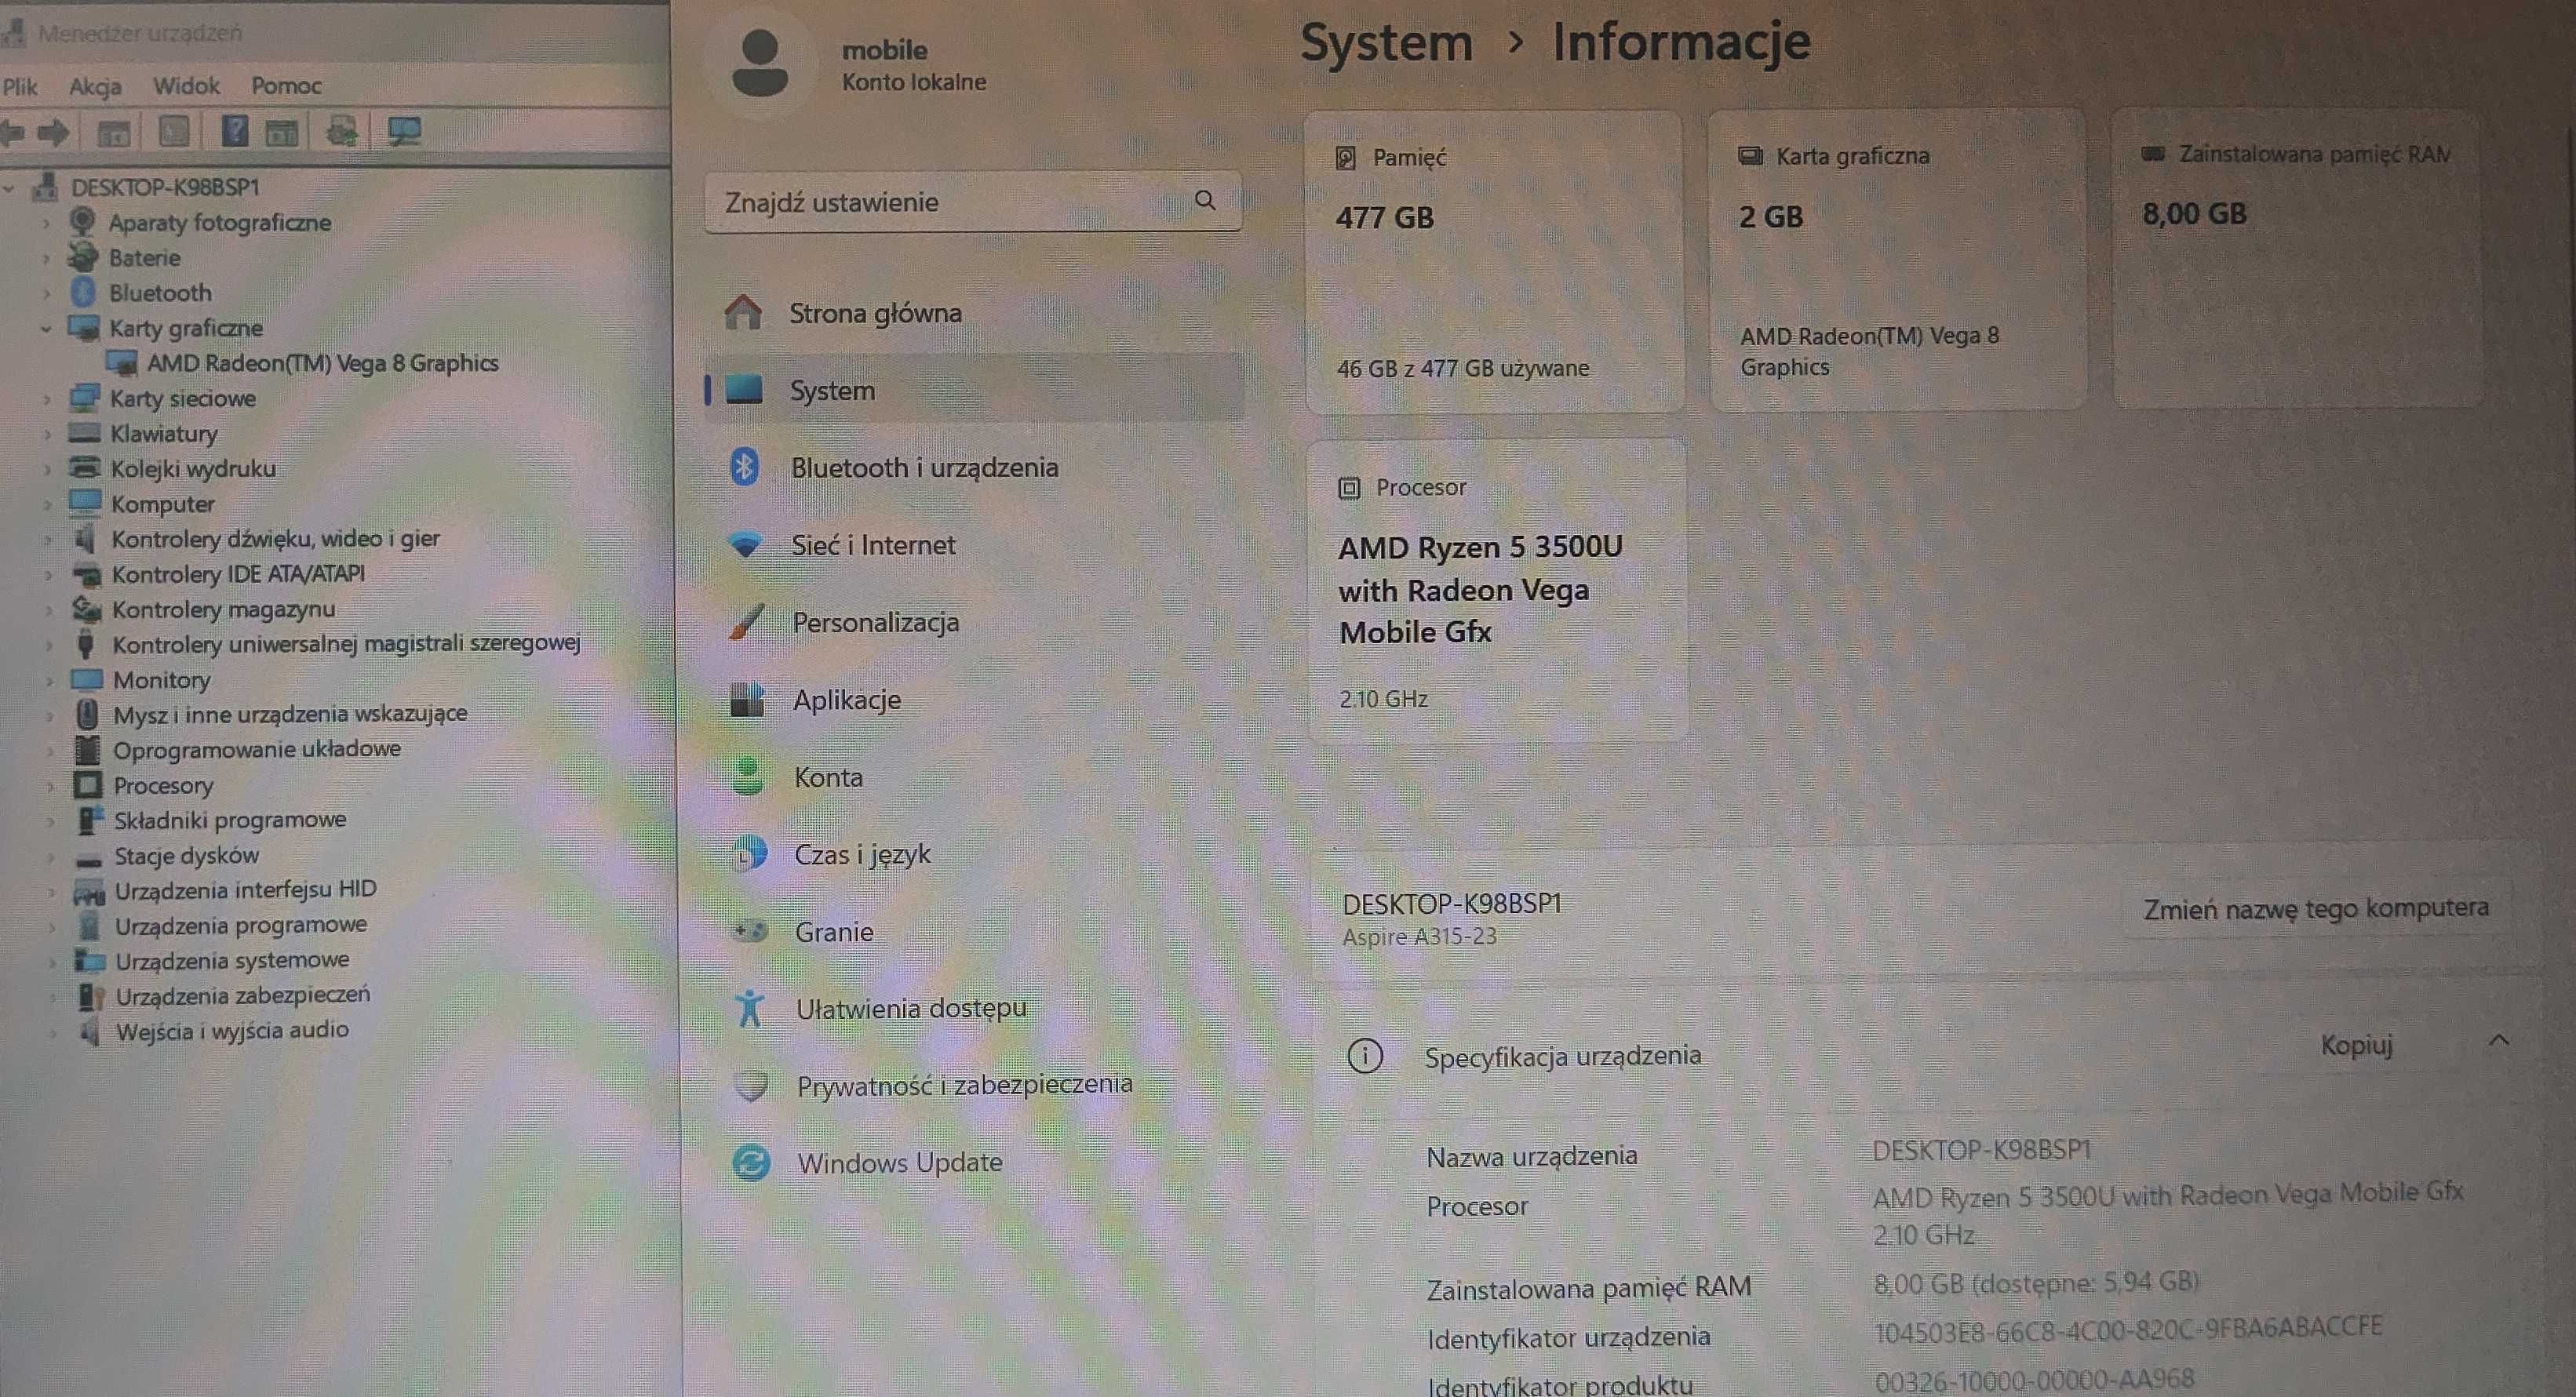Expand the Baterie node chevron

coord(46,258)
